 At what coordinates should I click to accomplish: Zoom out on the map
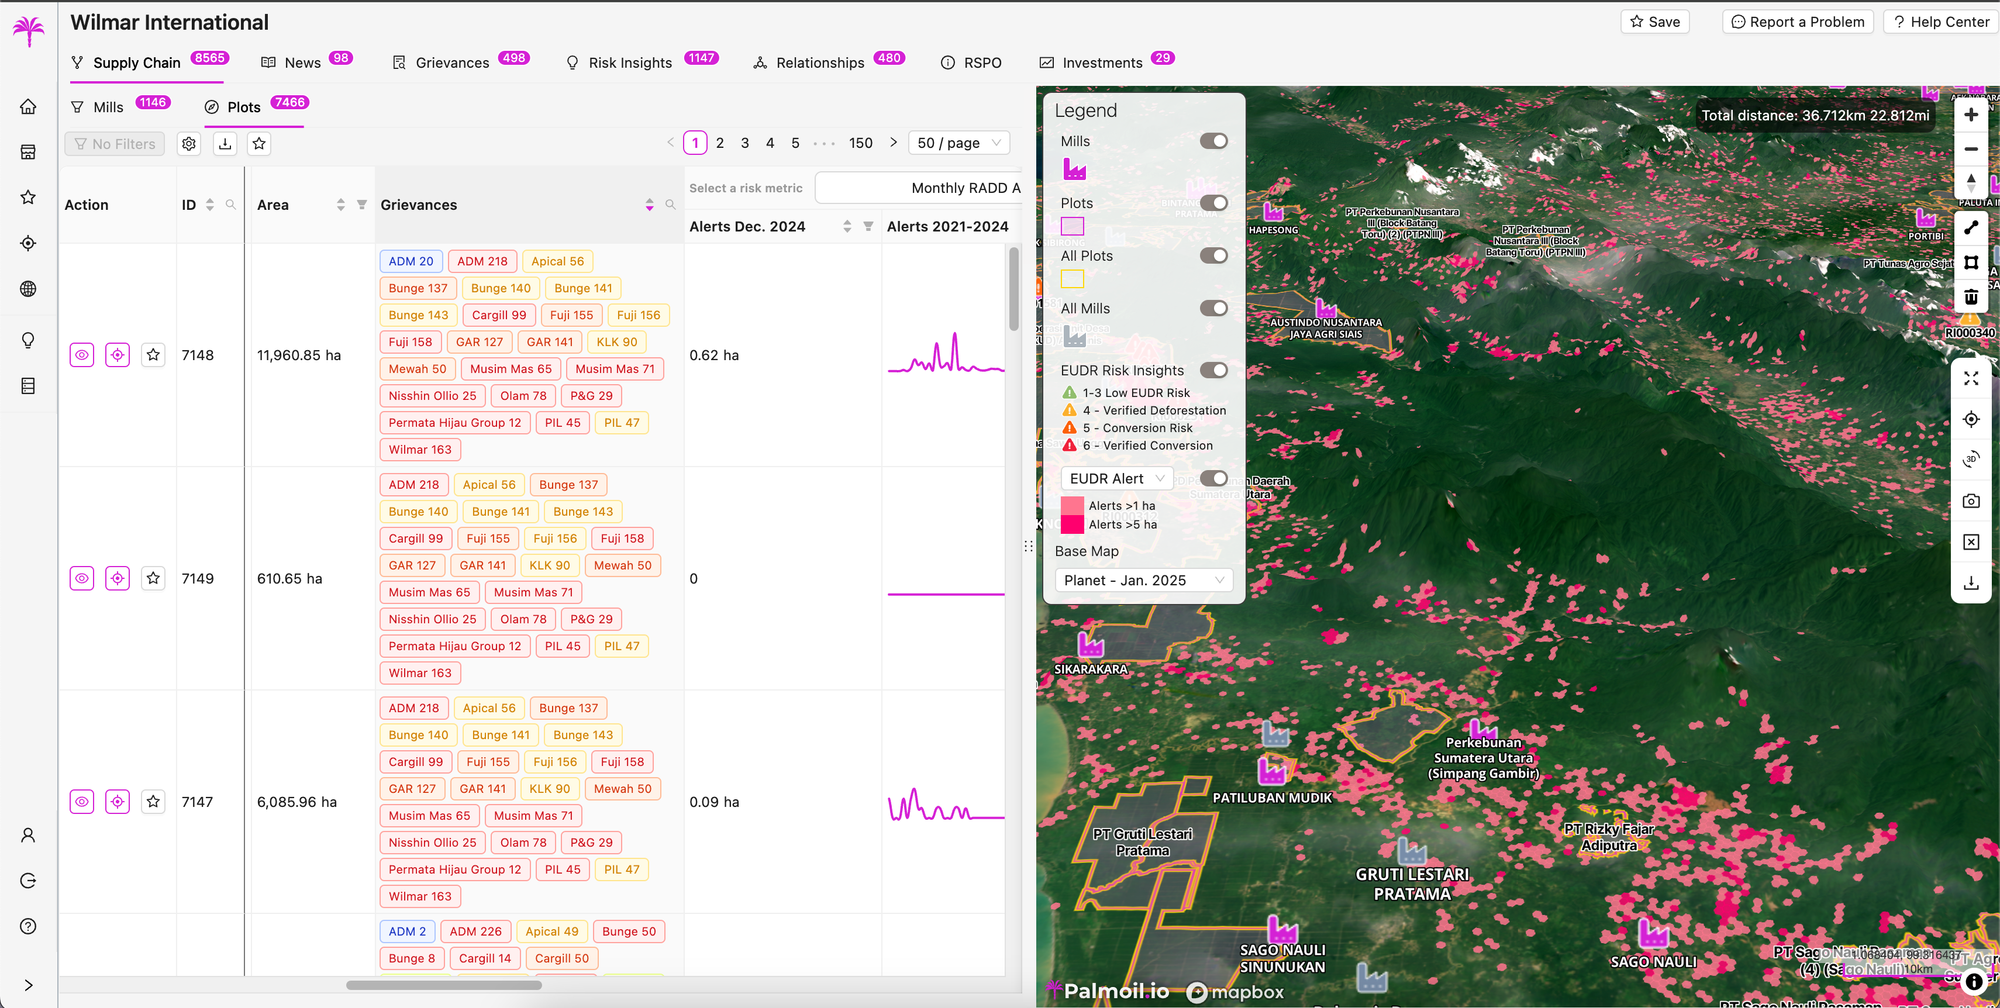(1971, 149)
